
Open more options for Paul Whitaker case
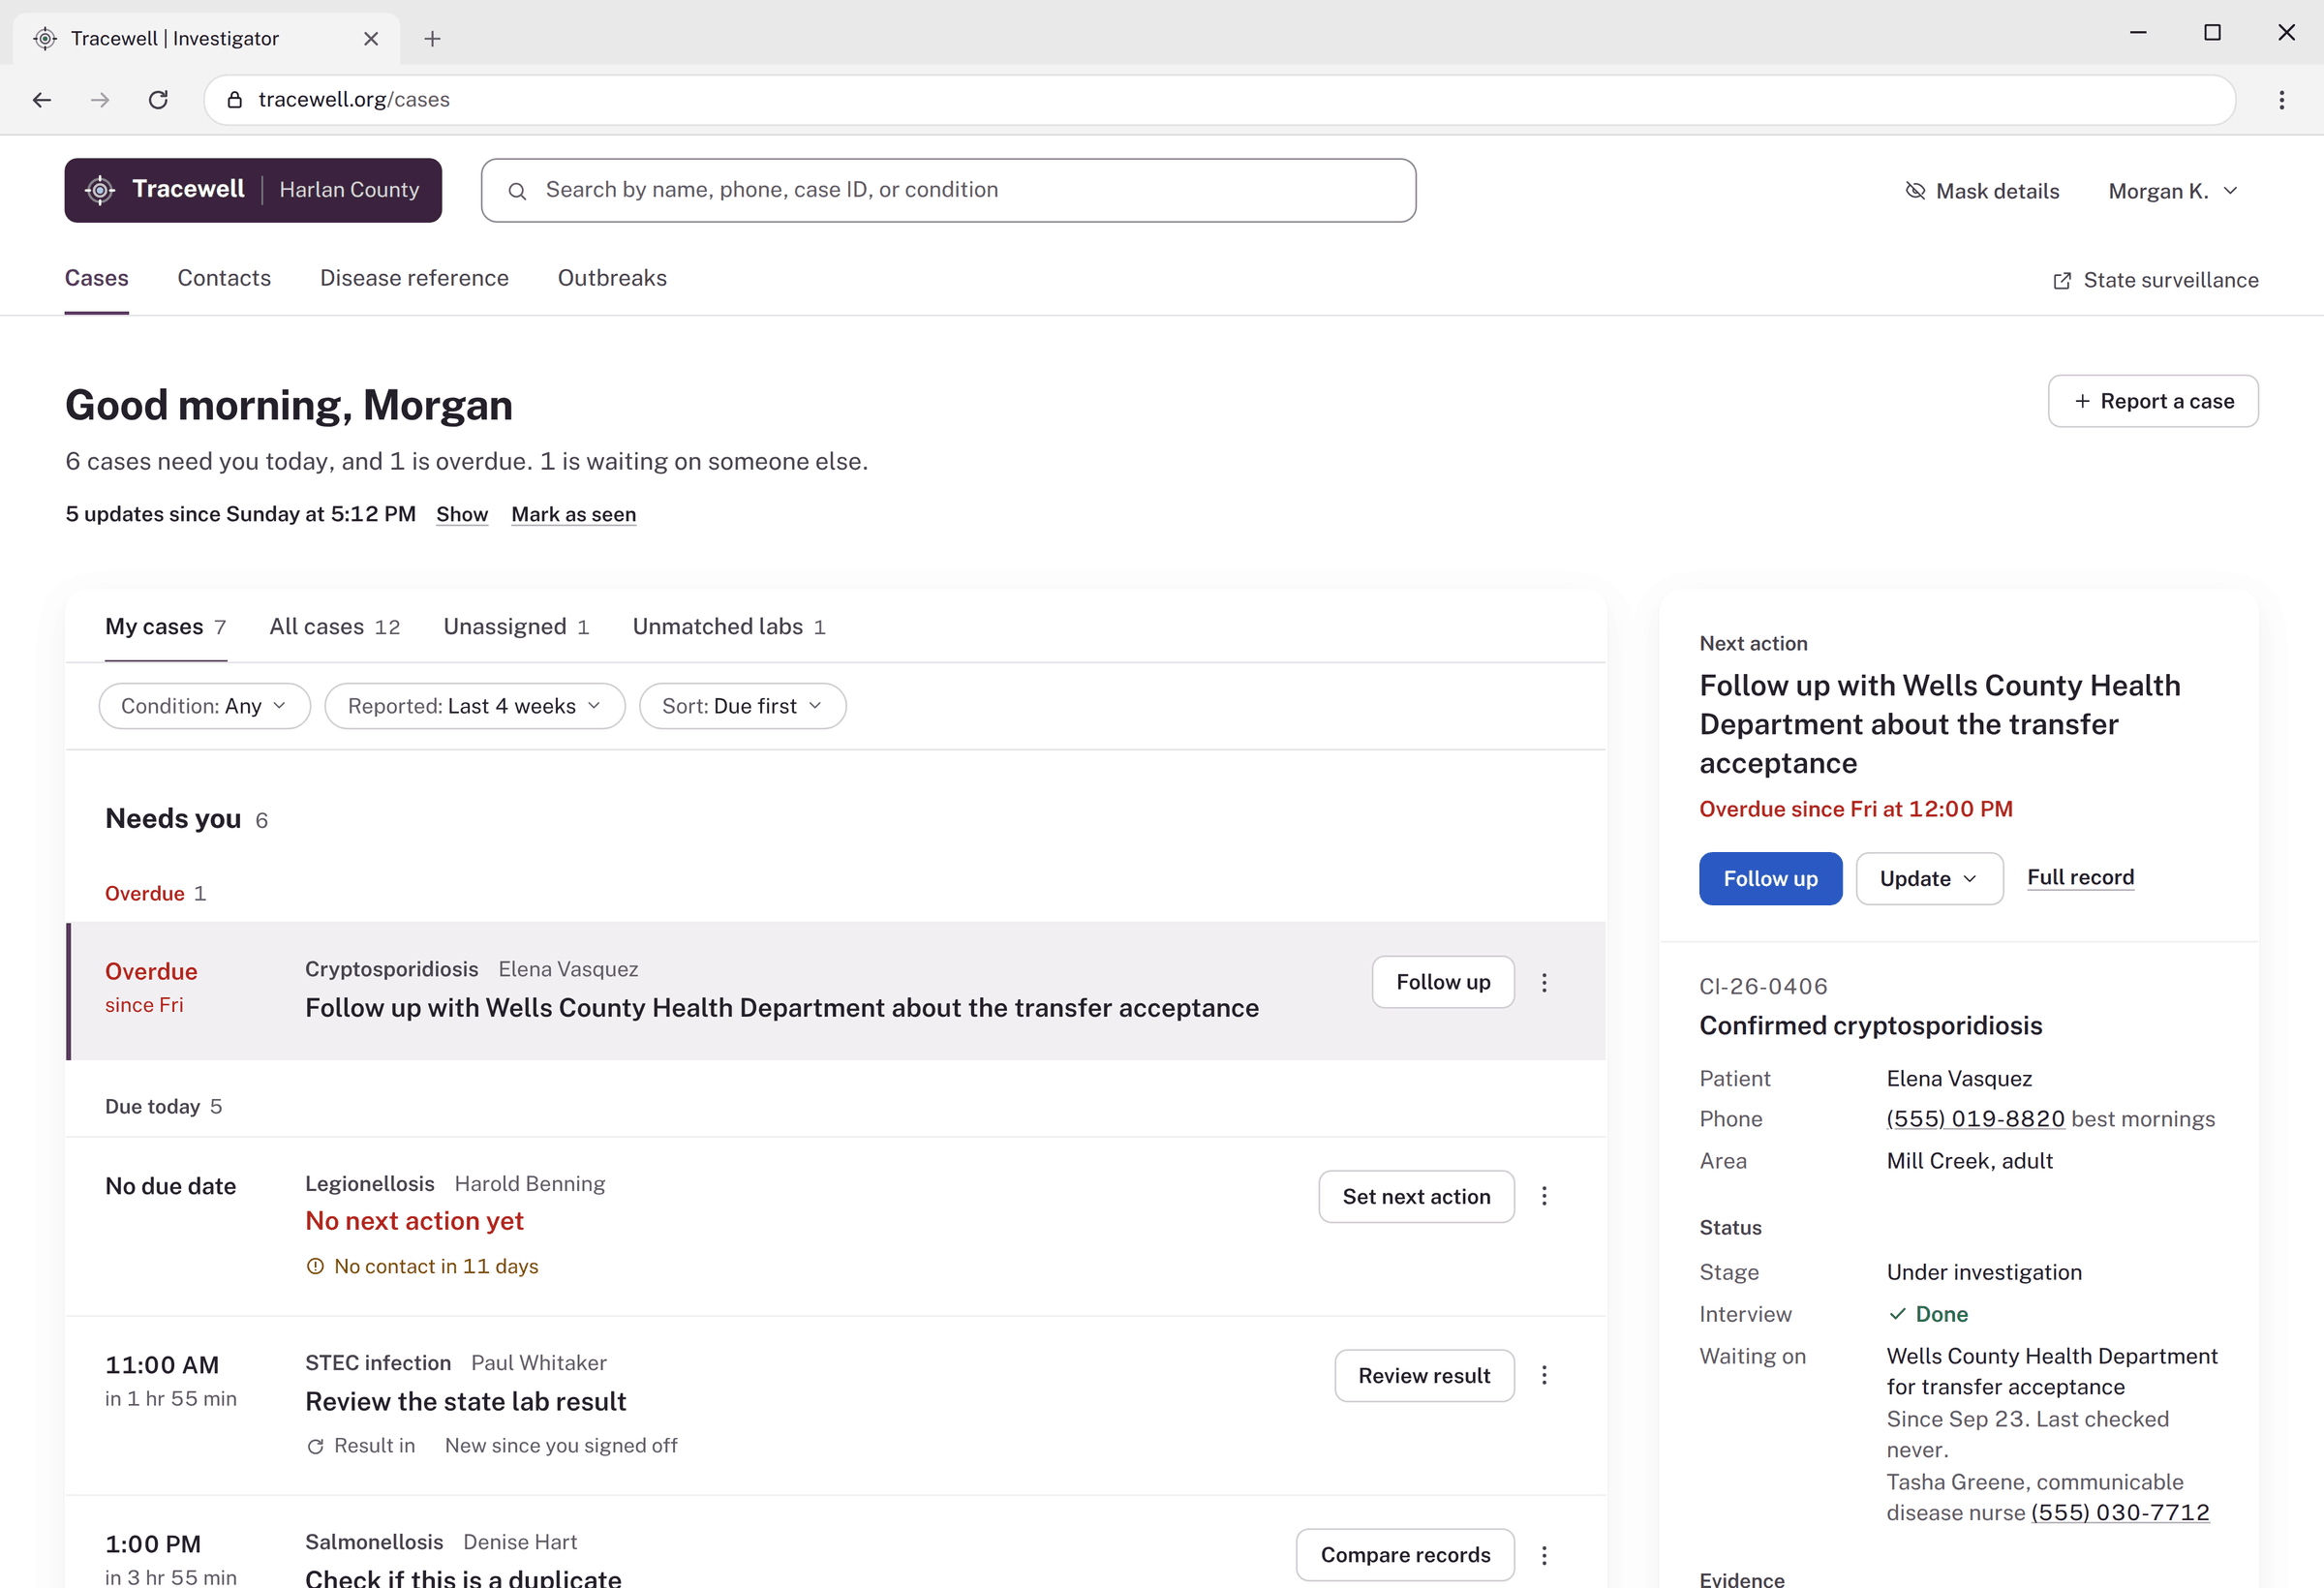[1544, 1376]
